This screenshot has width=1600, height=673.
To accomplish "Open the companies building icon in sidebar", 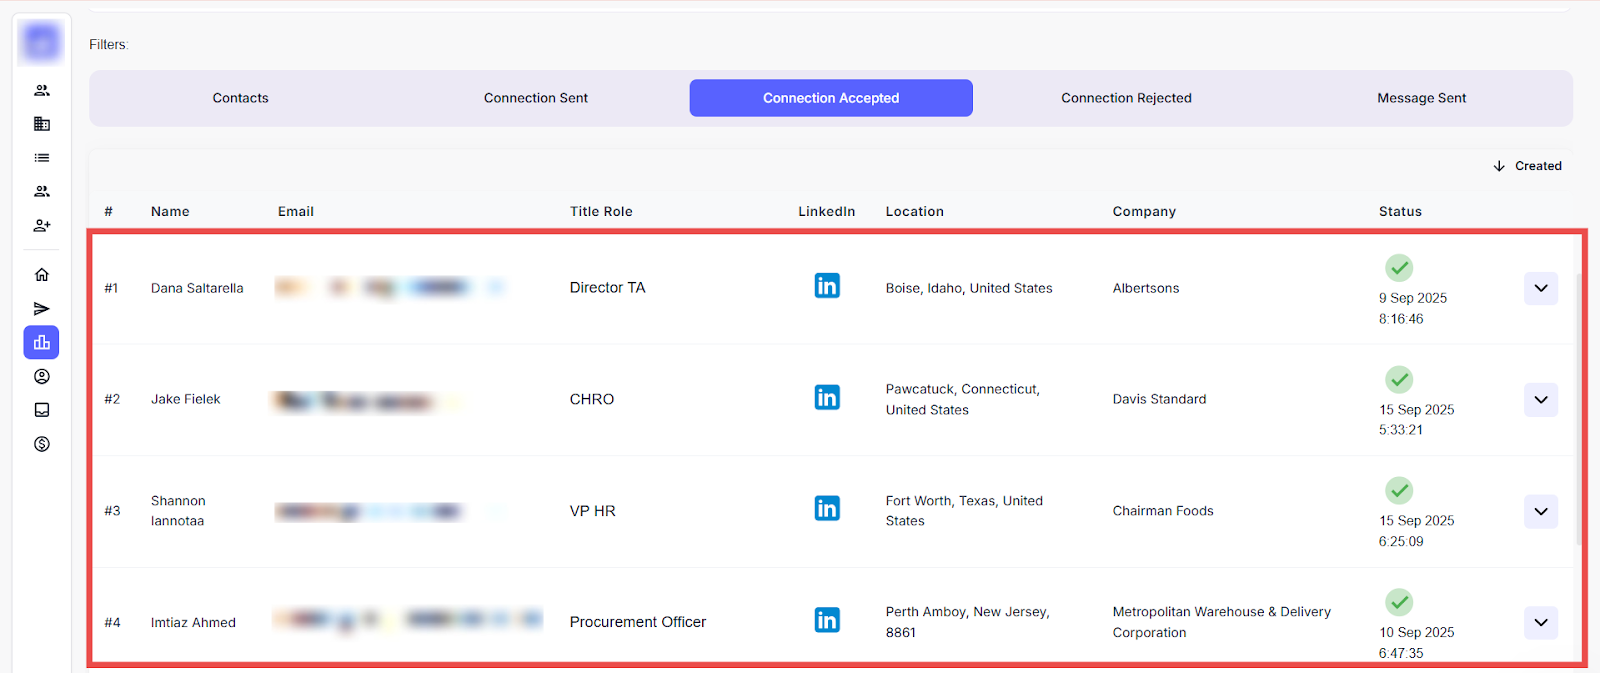I will pyautogui.click(x=42, y=124).
